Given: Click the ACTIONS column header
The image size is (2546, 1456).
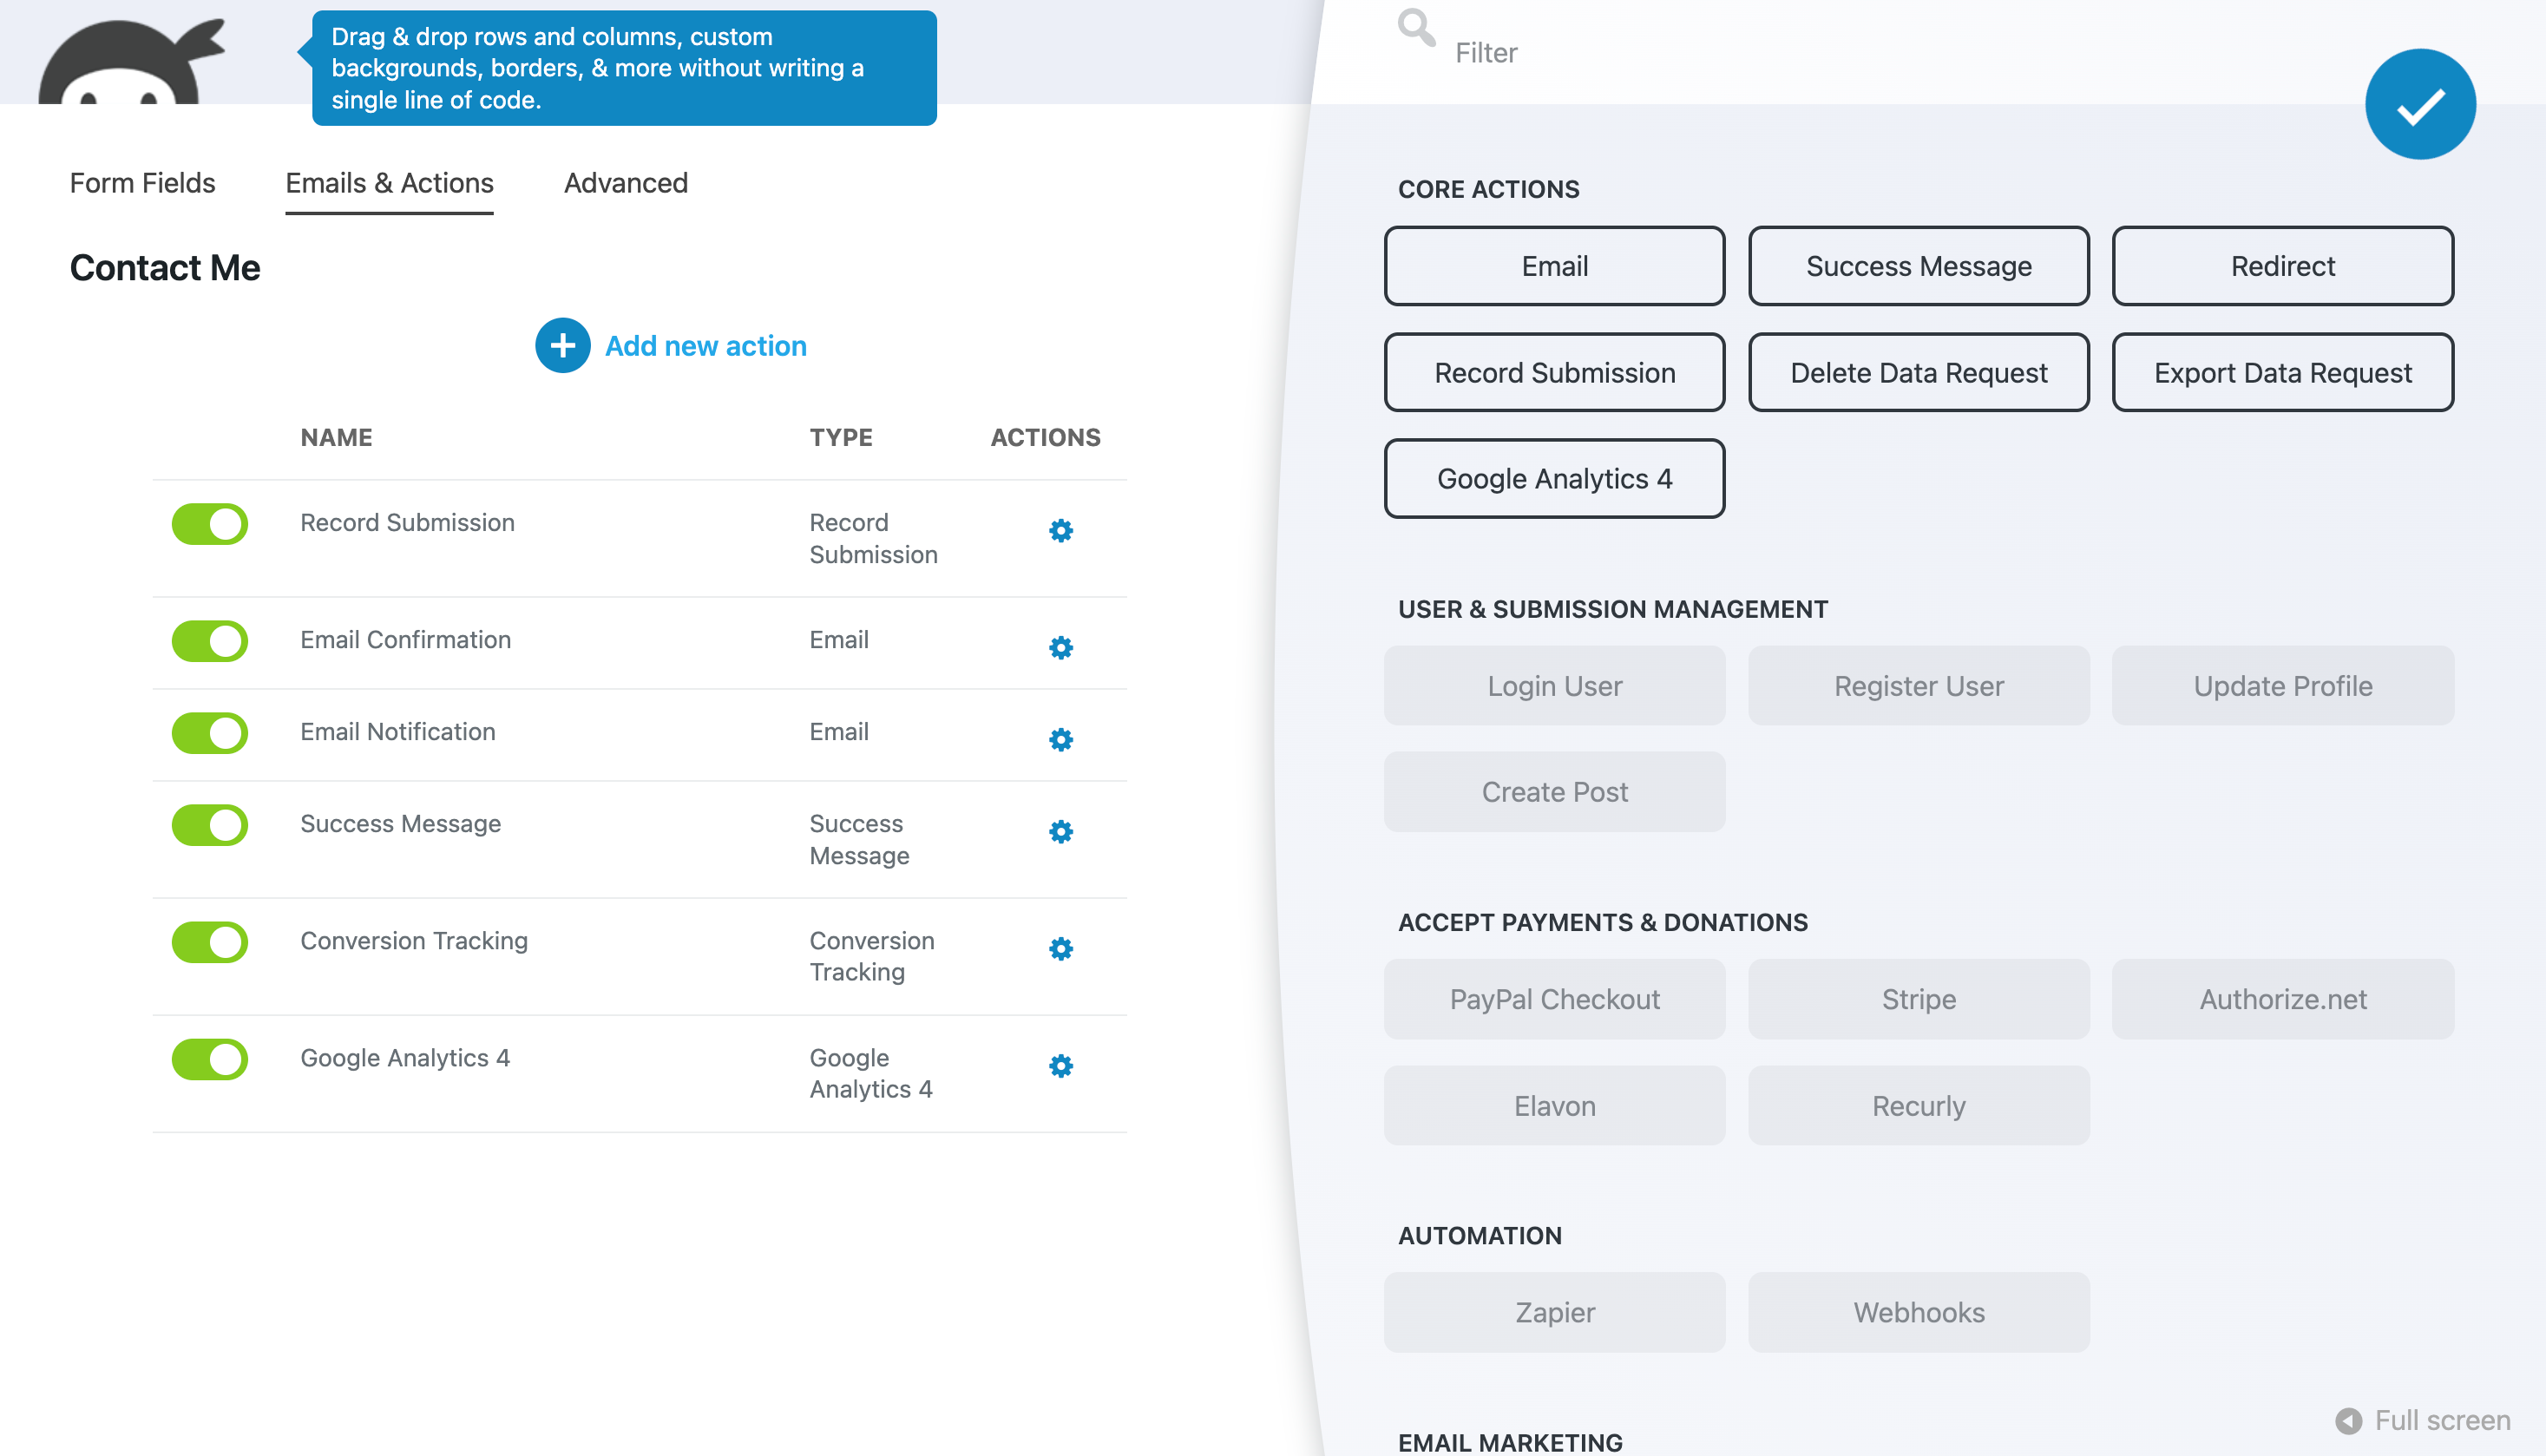Looking at the screenshot, I should click(1045, 437).
